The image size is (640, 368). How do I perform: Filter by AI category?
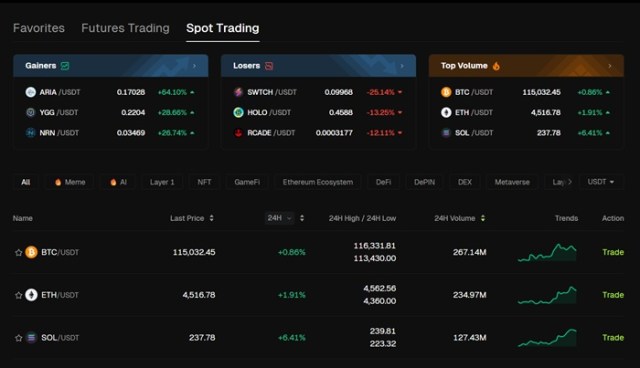118,182
